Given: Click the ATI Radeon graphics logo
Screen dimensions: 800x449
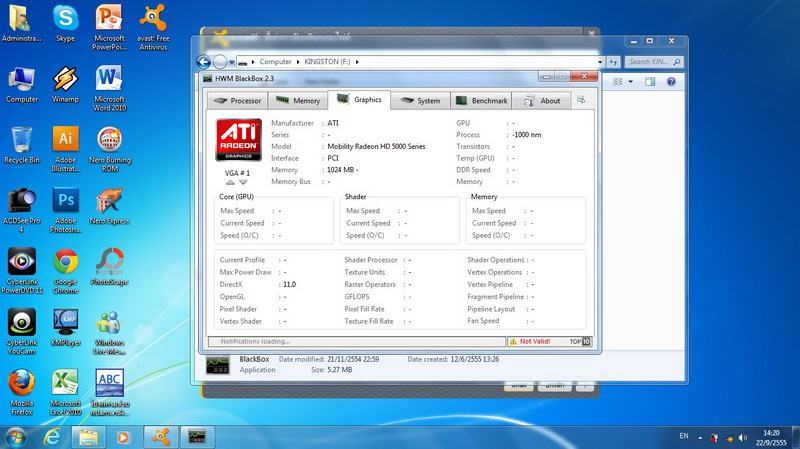Looking at the screenshot, I should pos(237,141).
